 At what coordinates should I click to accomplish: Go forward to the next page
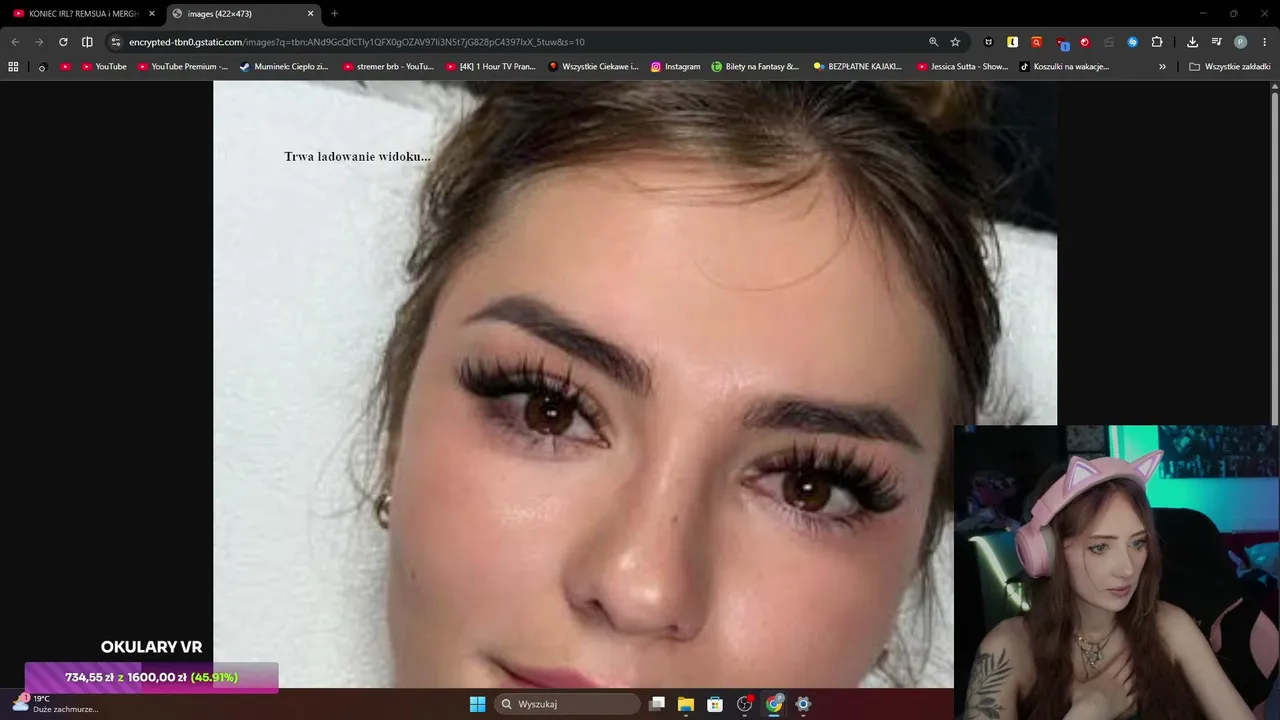[39, 42]
